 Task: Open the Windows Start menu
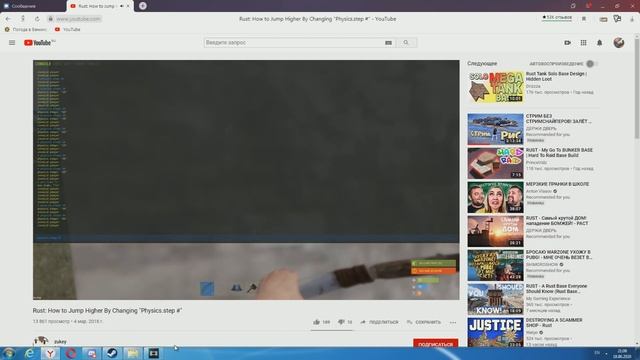(9, 353)
